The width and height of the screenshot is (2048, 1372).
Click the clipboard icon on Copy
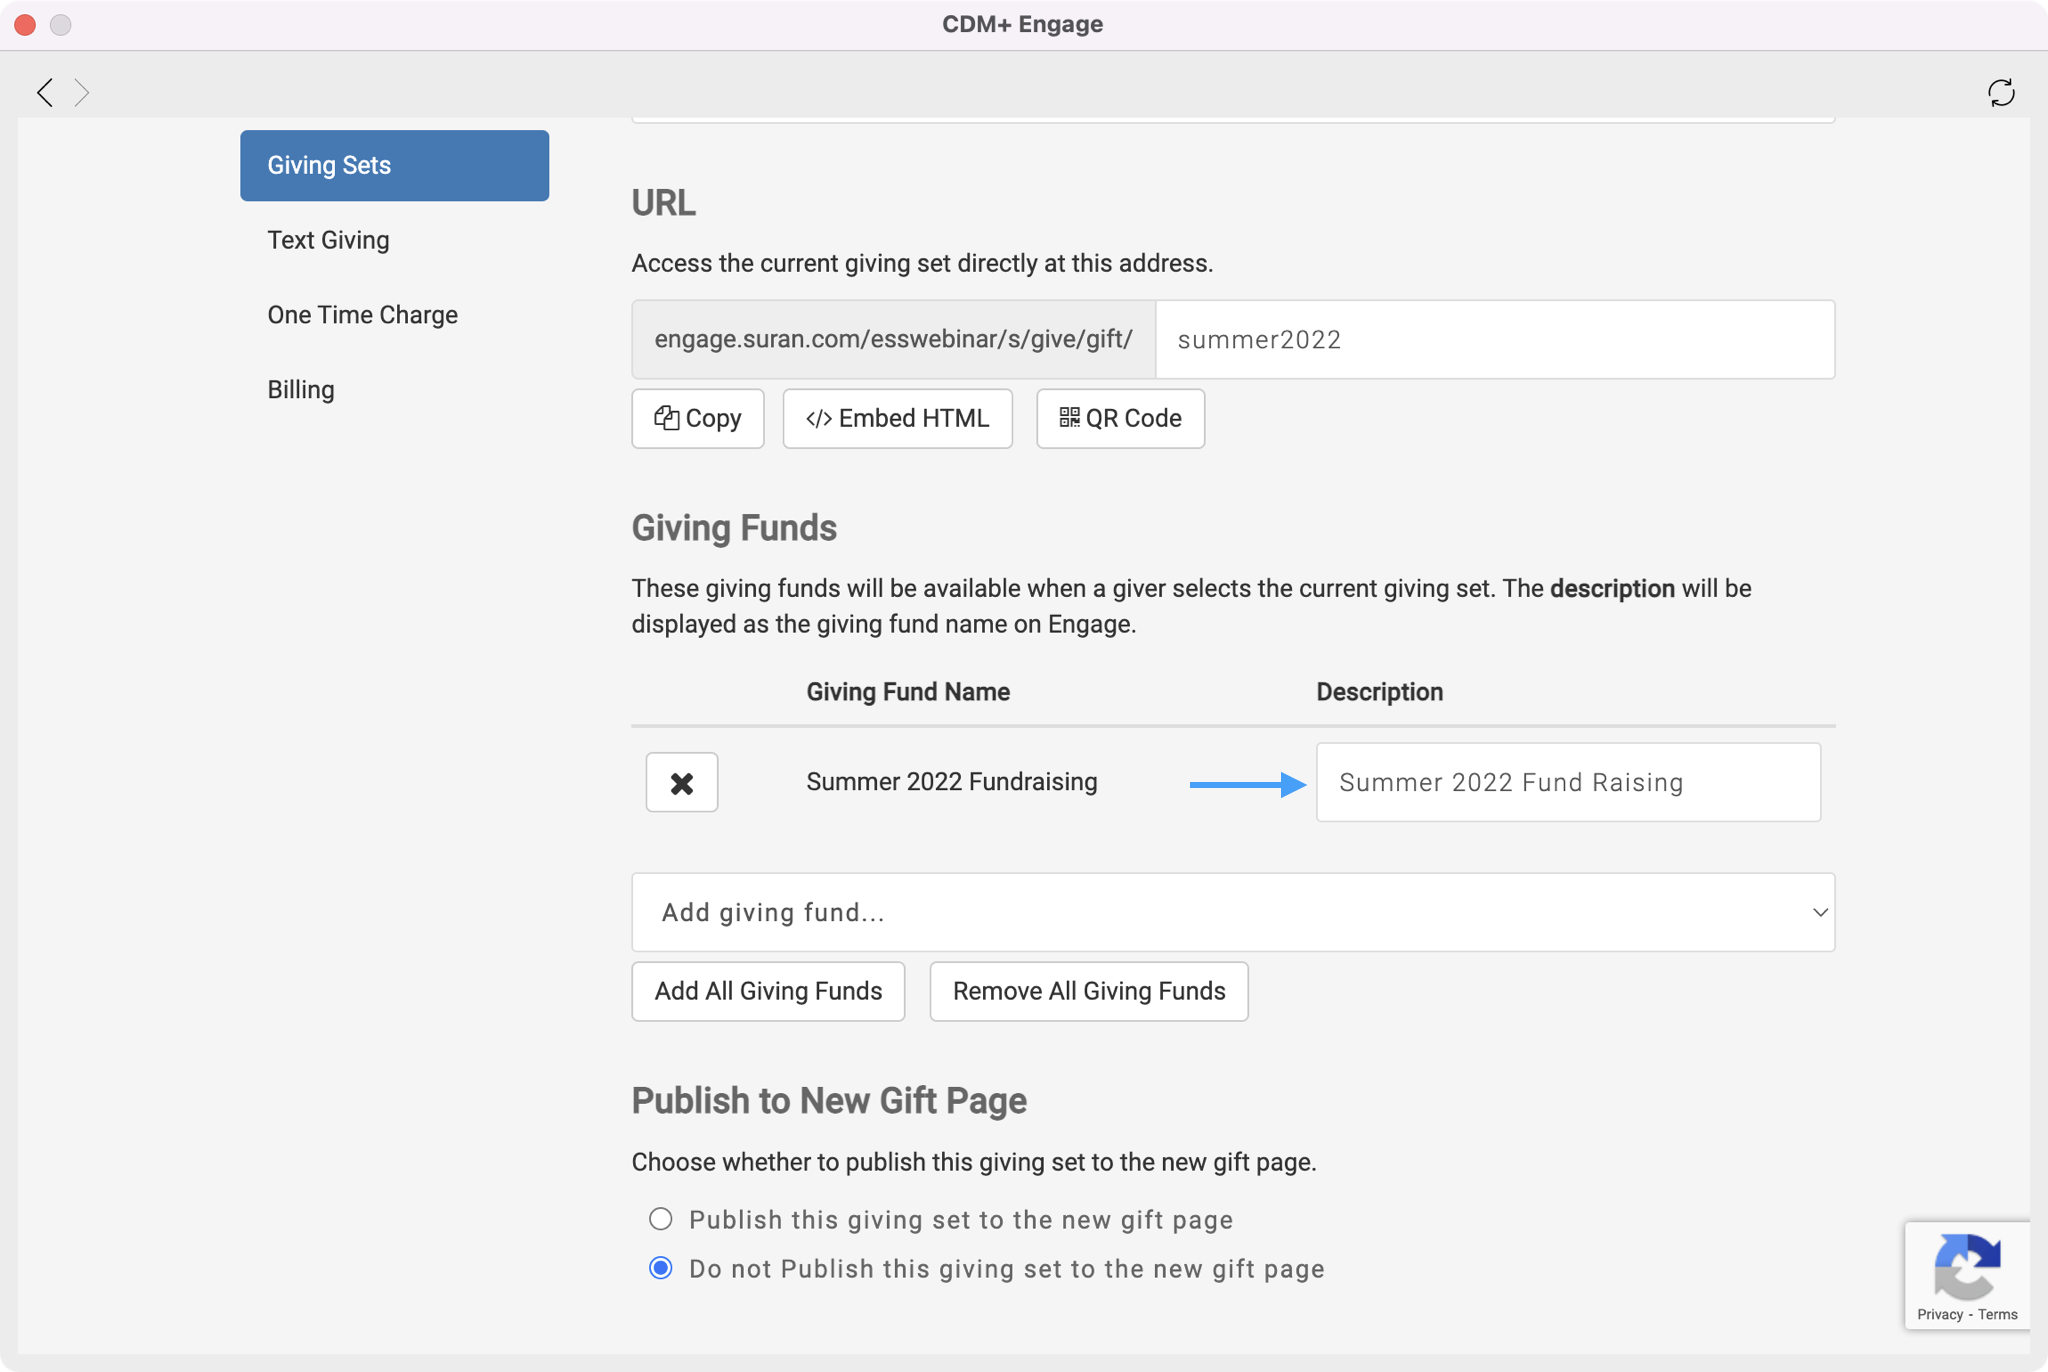coord(666,418)
